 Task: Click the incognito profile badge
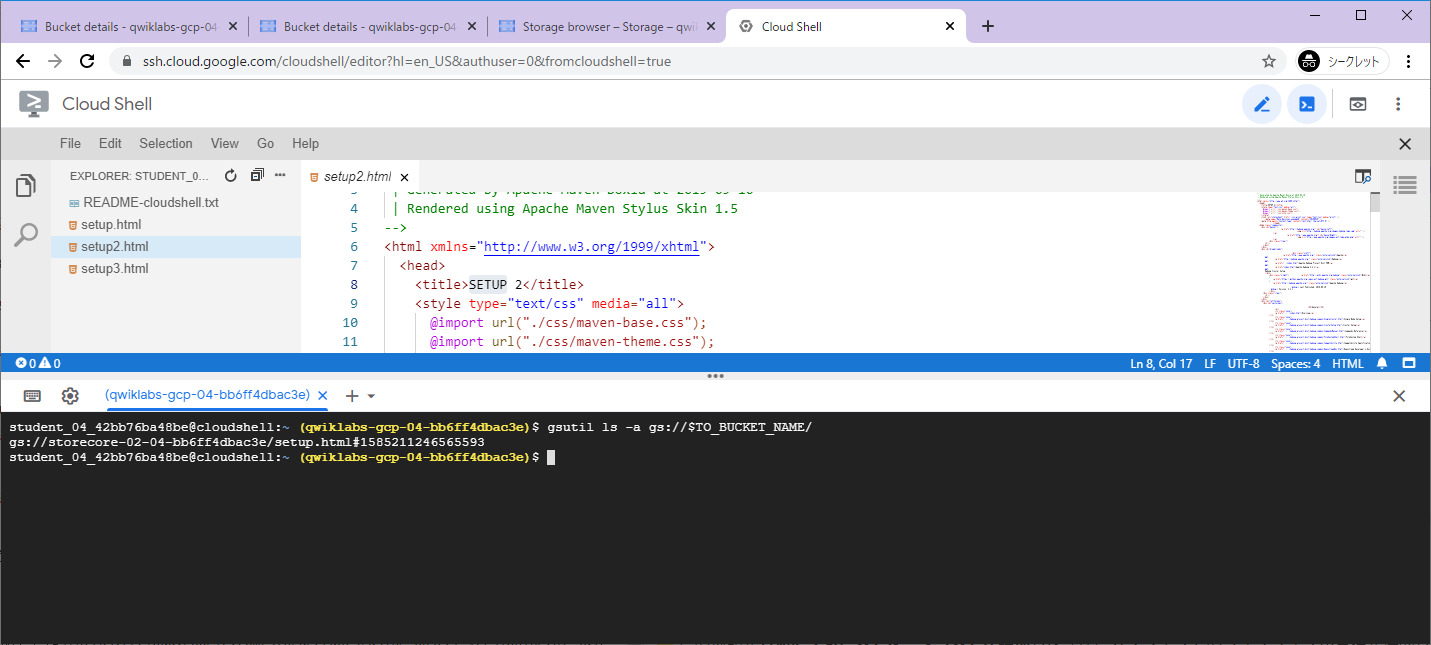click(1343, 61)
